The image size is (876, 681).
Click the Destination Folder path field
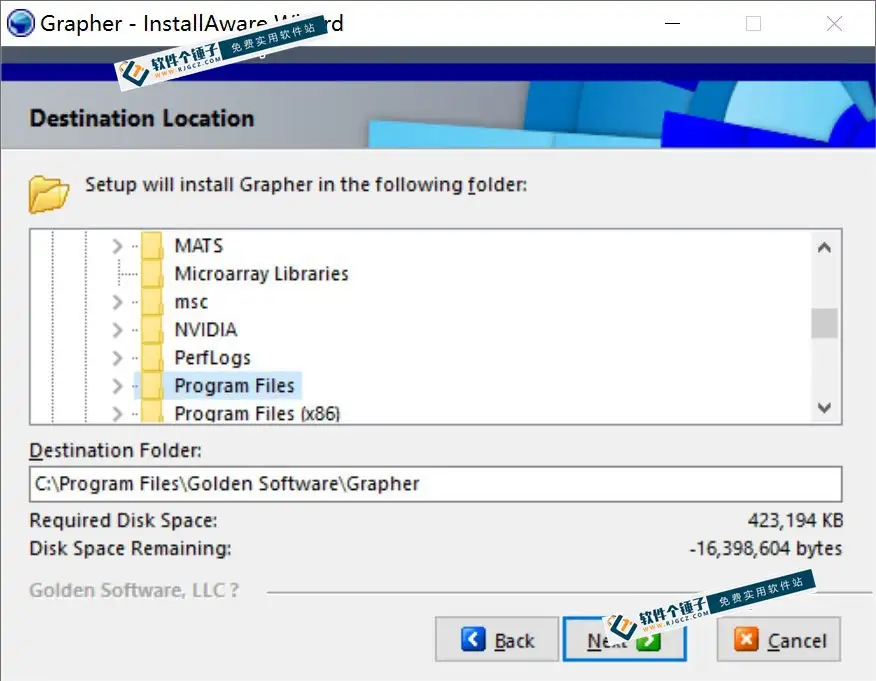[x=435, y=484]
